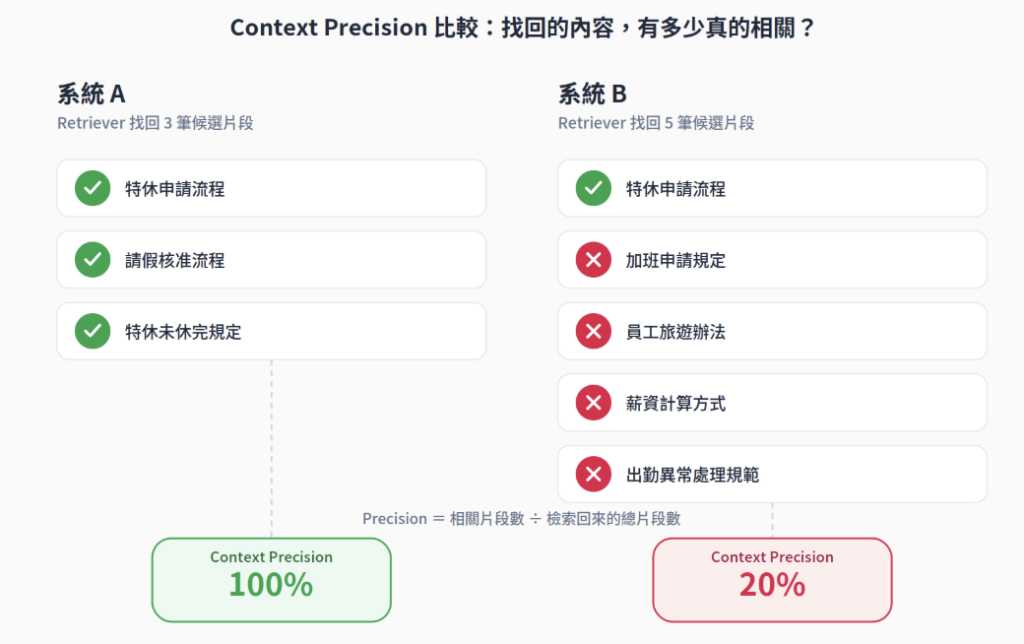Click the 系統 B heading
This screenshot has width=1024, height=644.
pyautogui.click(x=592, y=94)
